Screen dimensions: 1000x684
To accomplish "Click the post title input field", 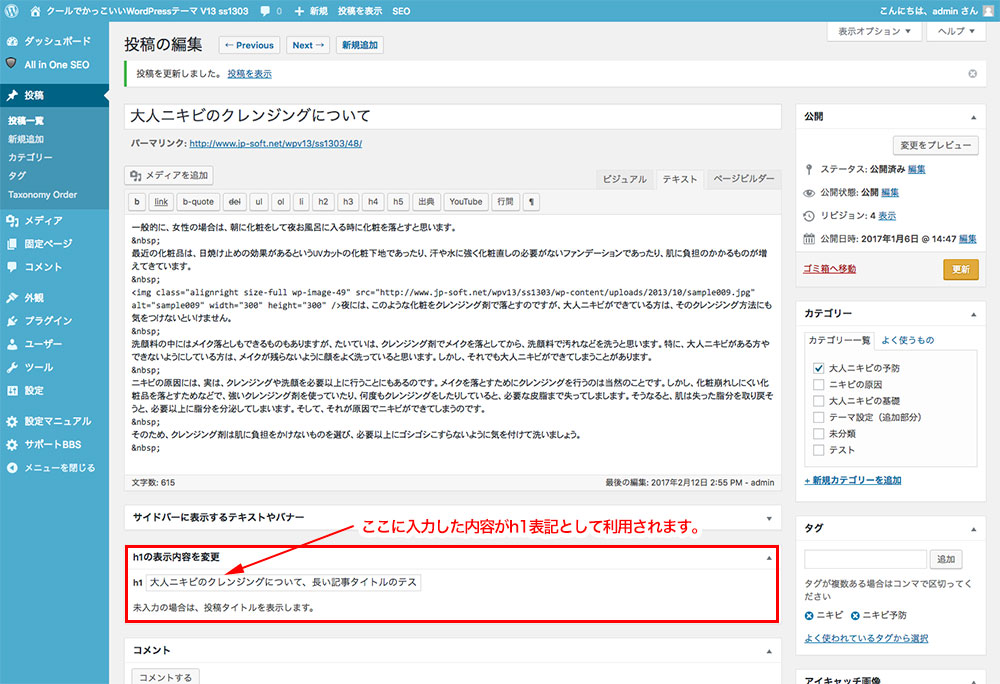I will pyautogui.click(x=453, y=116).
